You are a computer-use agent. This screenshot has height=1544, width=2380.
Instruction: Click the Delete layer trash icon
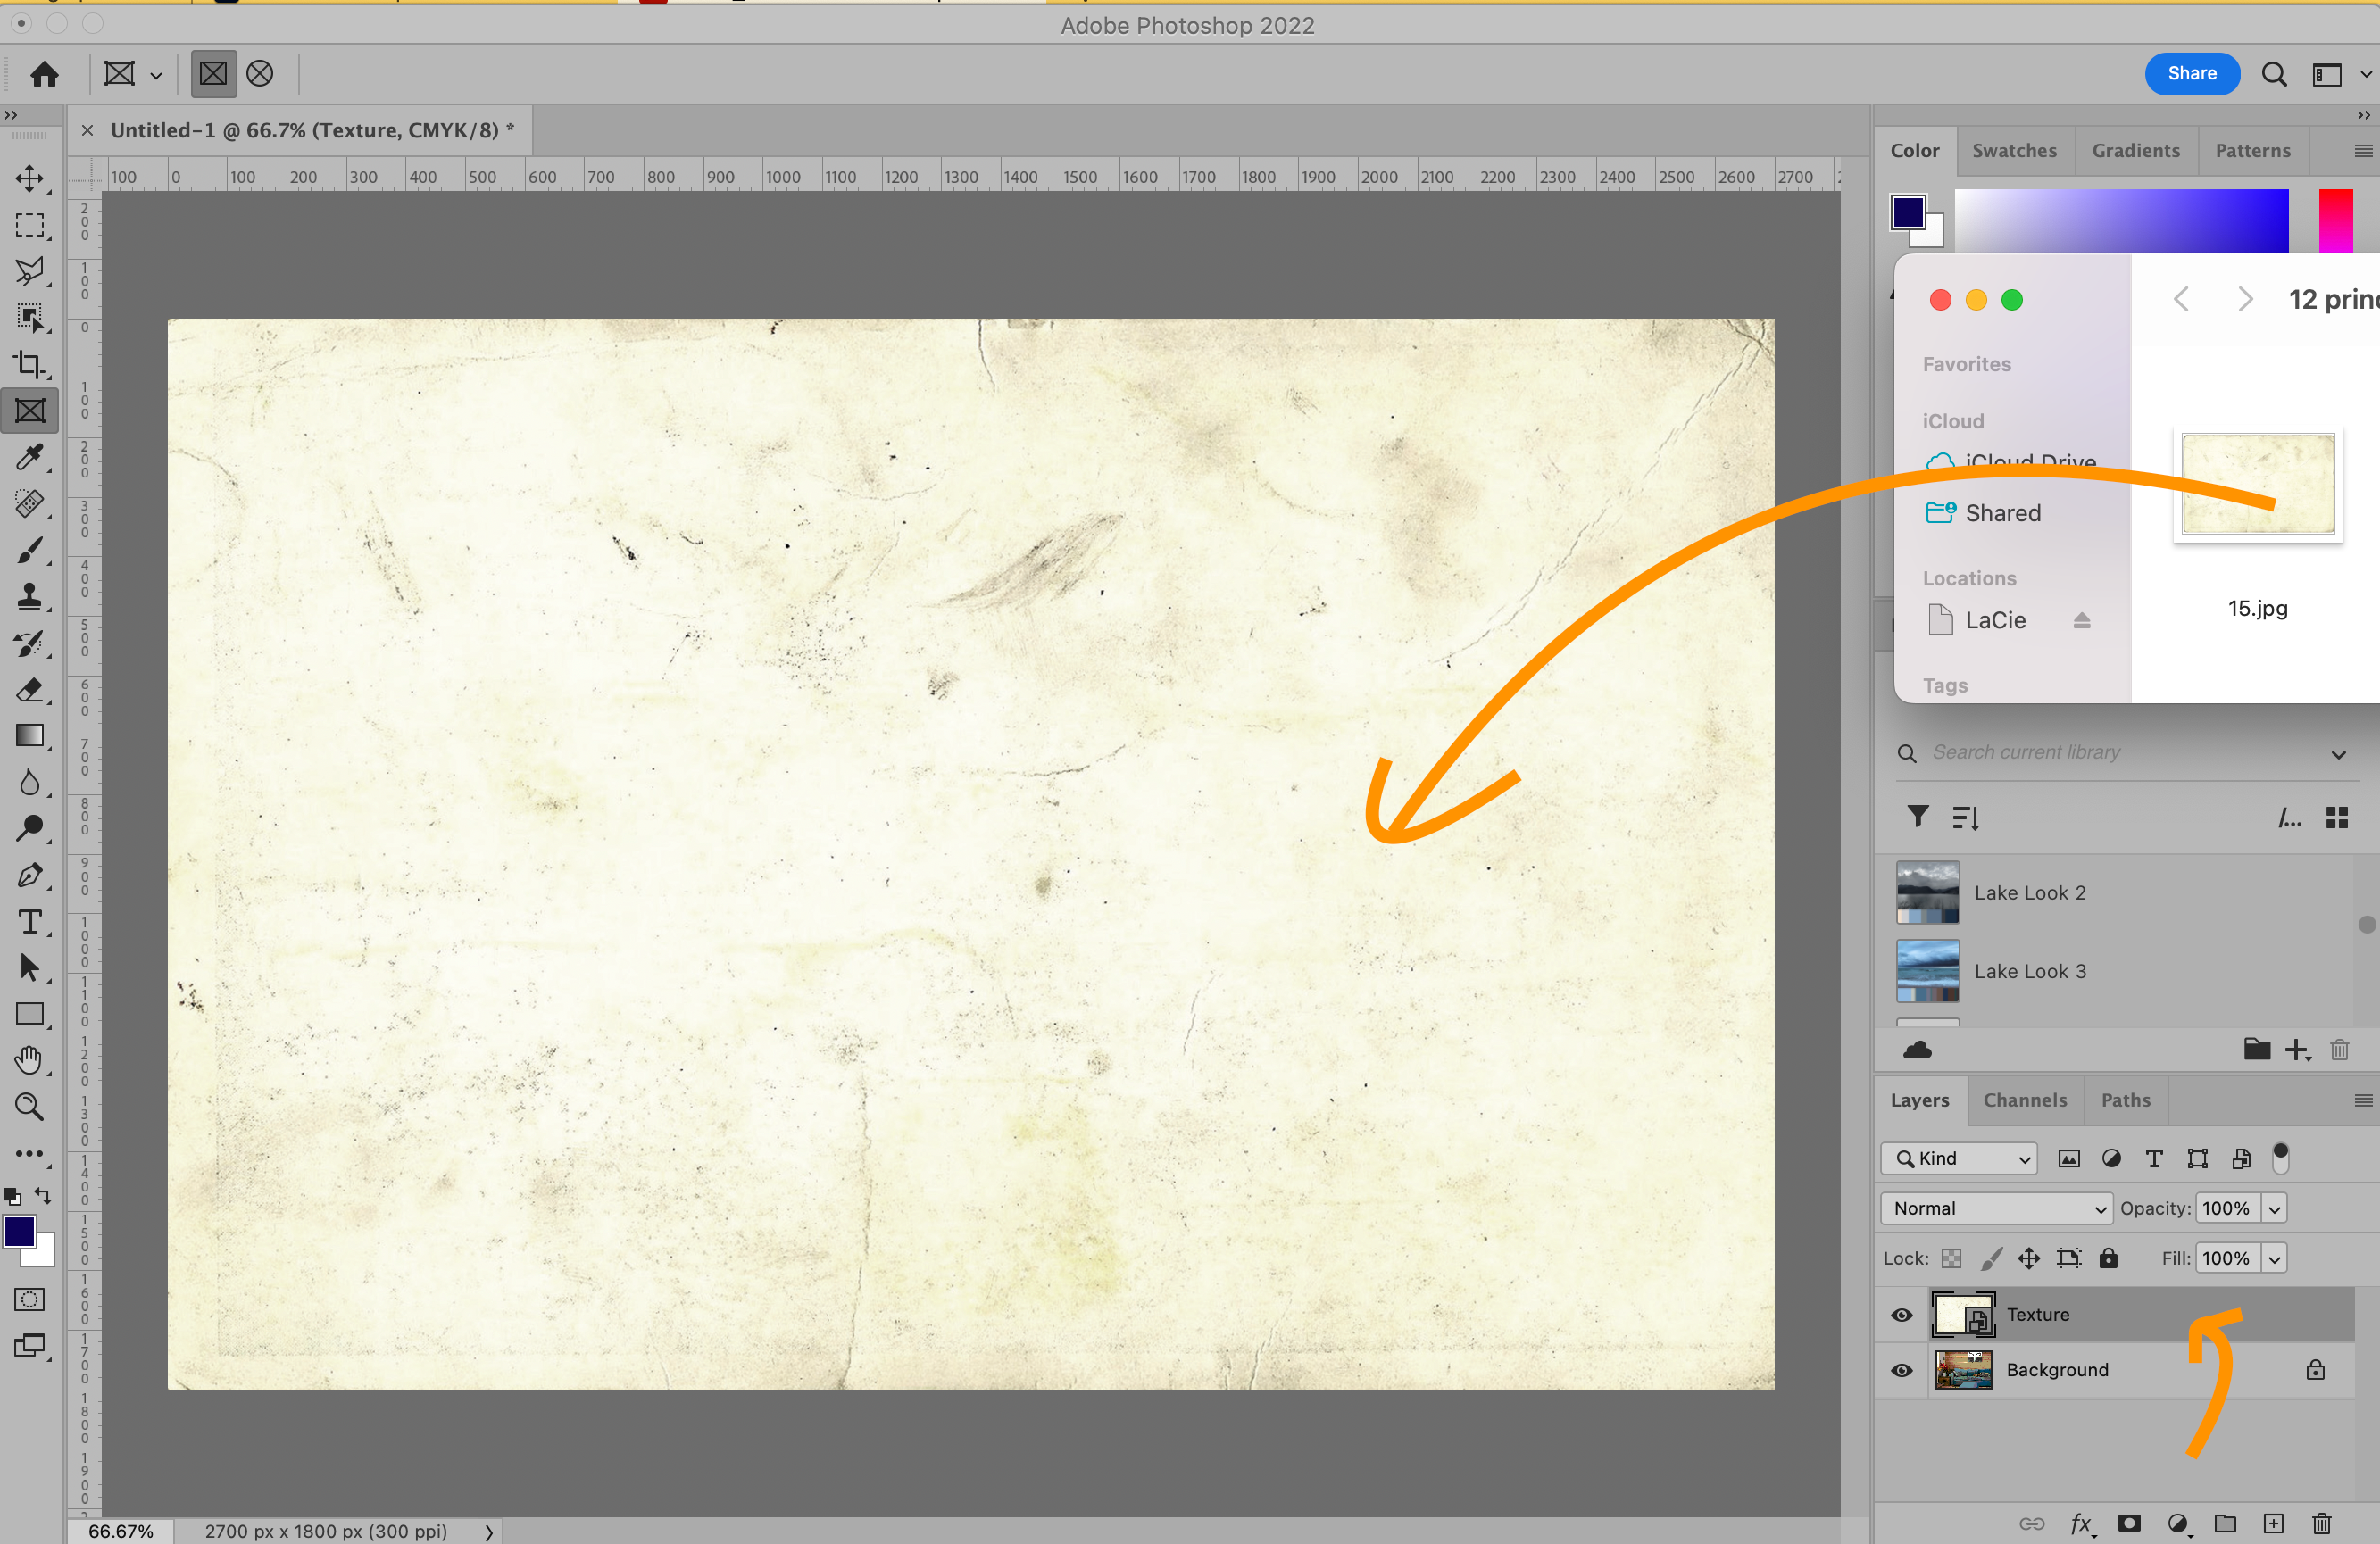click(2321, 1523)
